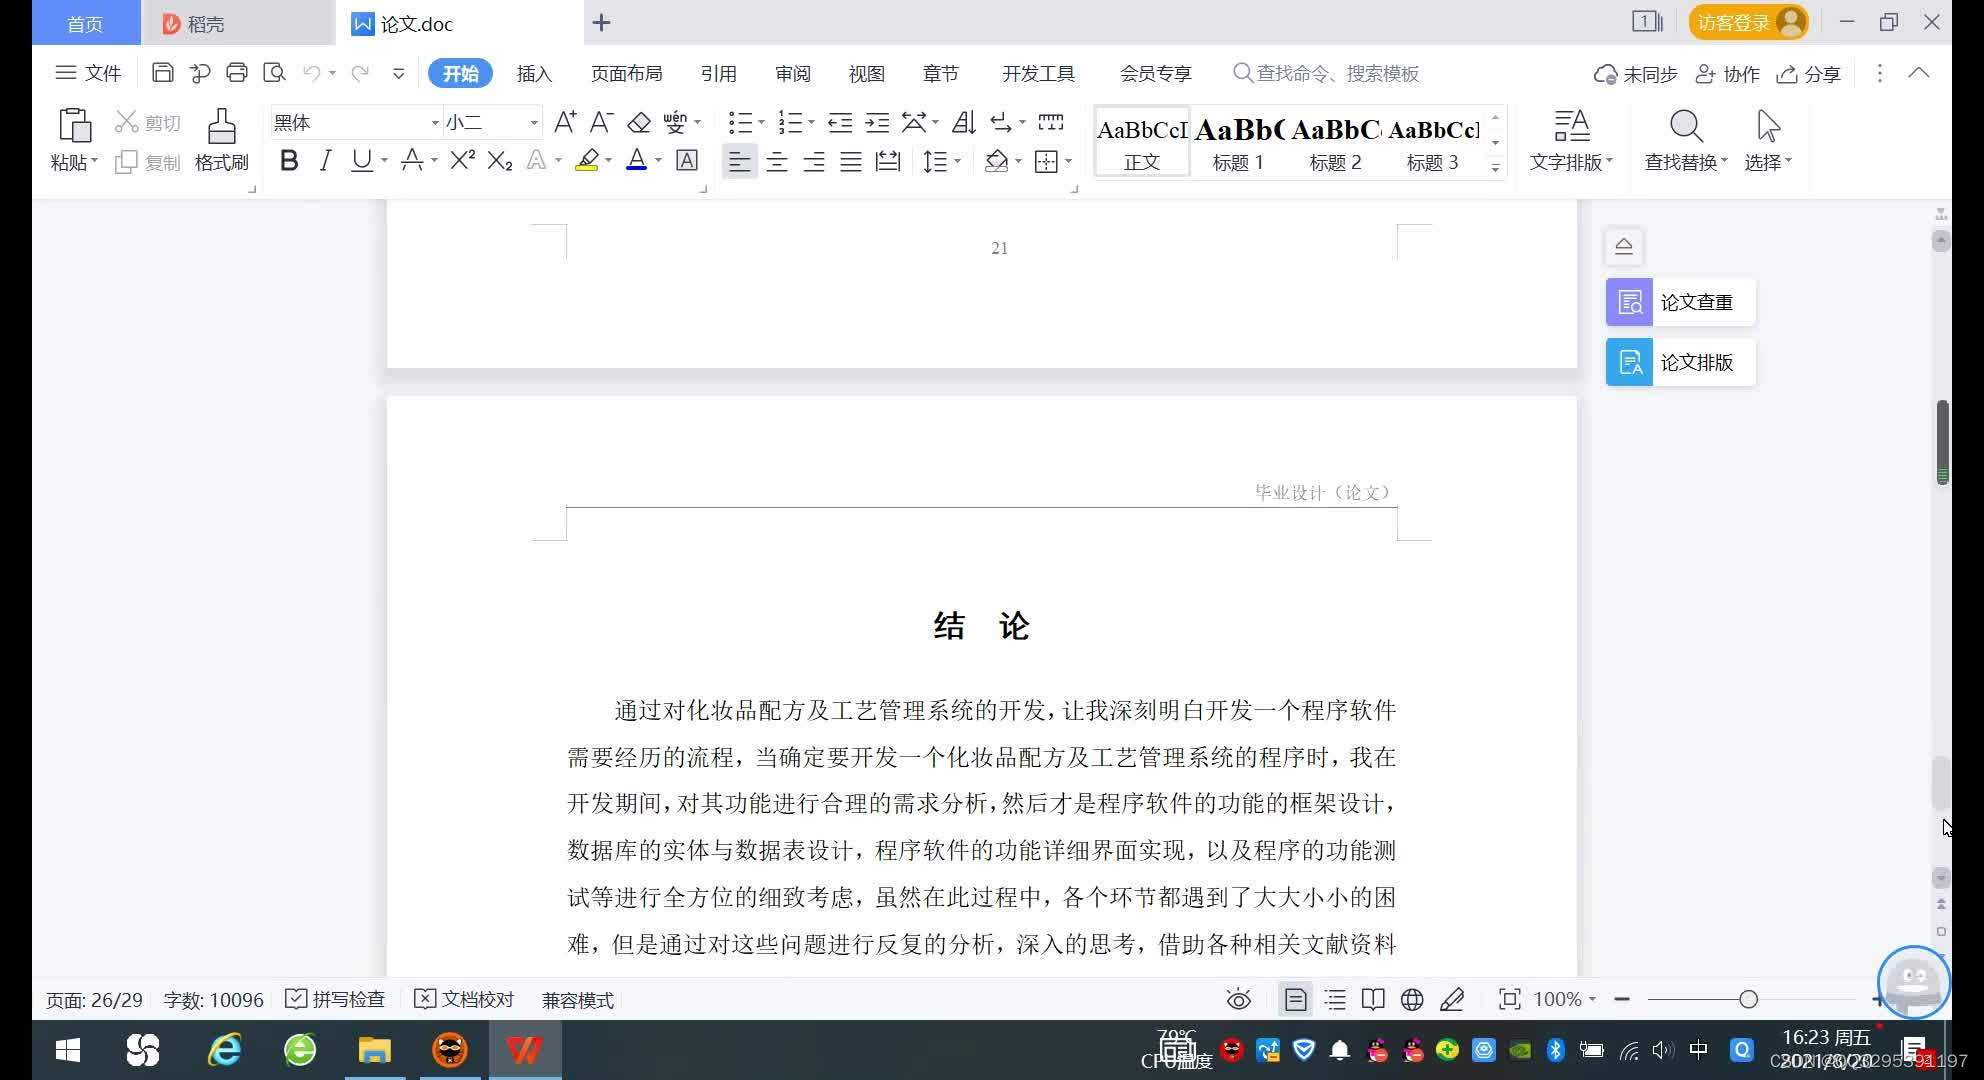
Task: Open the Windows Start menu
Action: click(x=68, y=1050)
